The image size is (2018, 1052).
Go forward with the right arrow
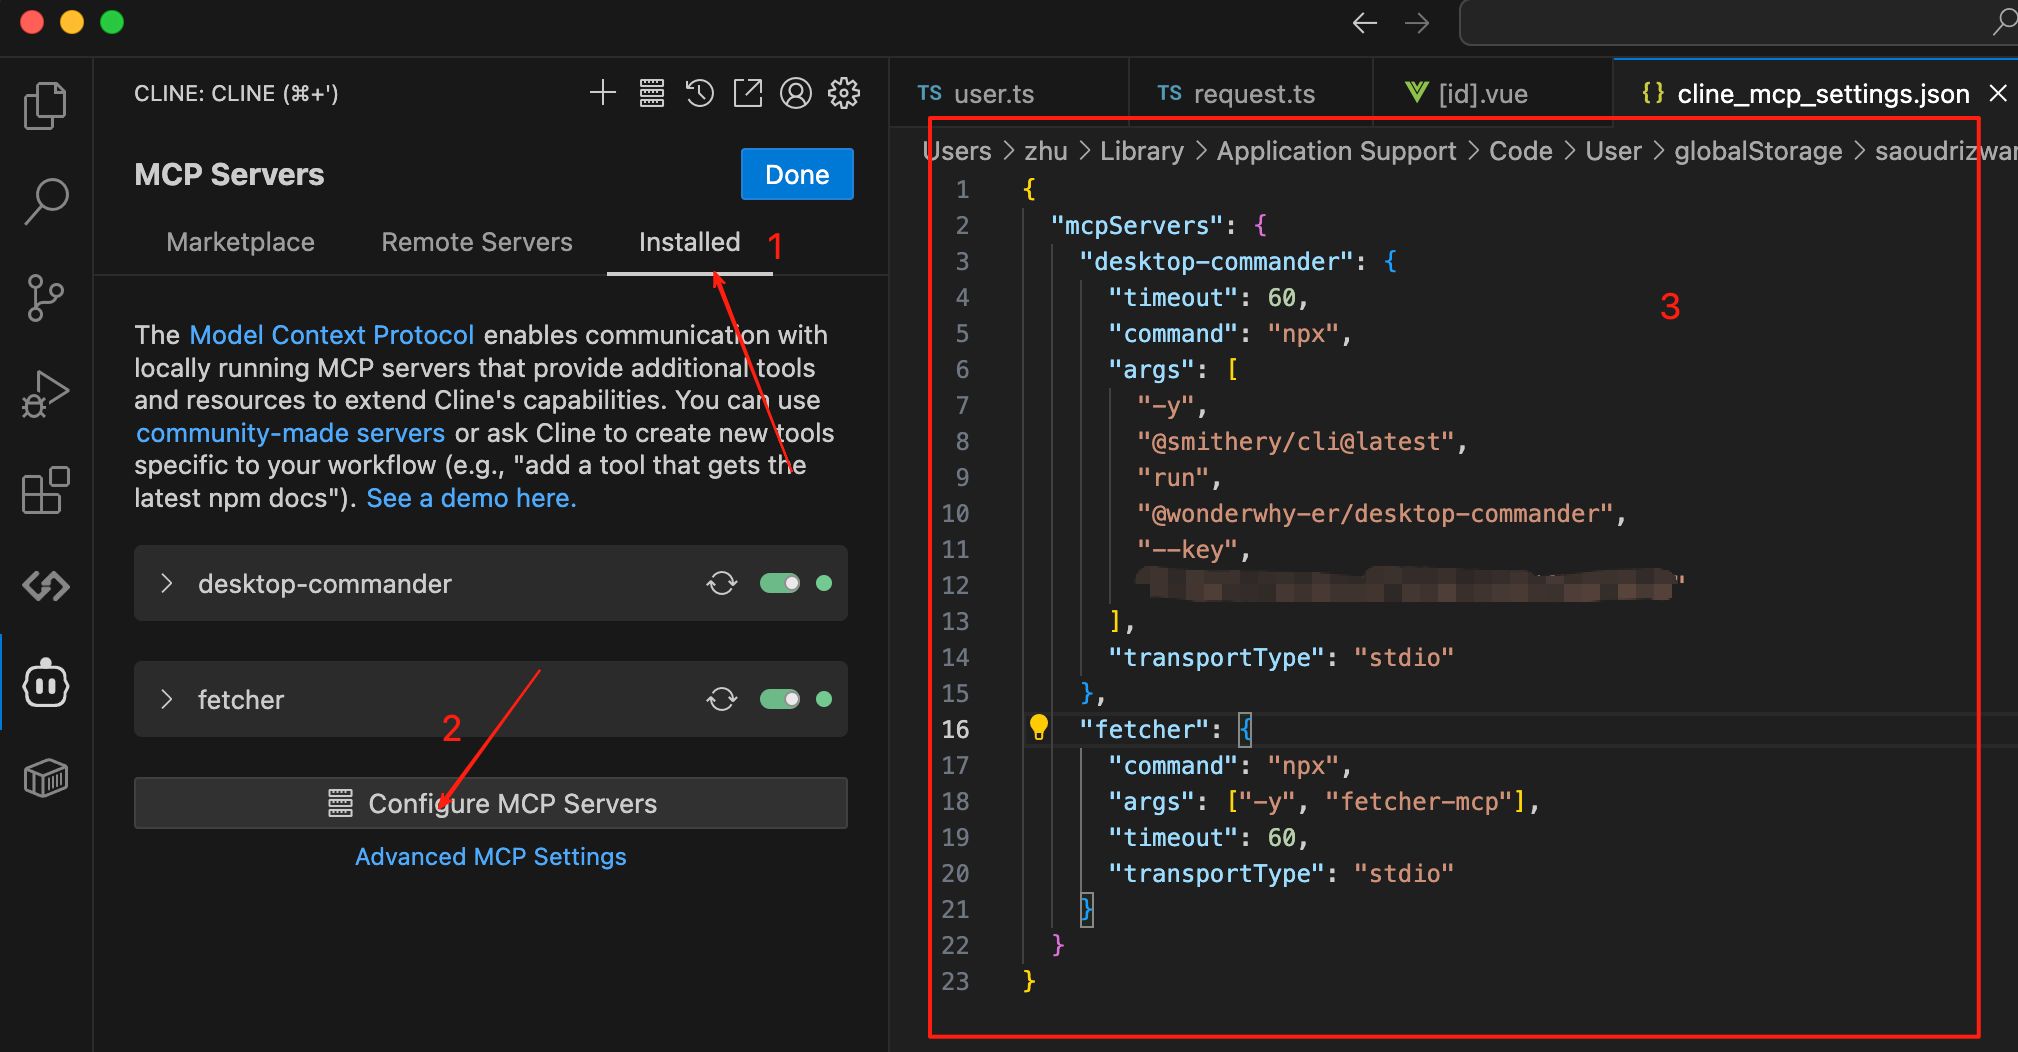coord(1417,23)
